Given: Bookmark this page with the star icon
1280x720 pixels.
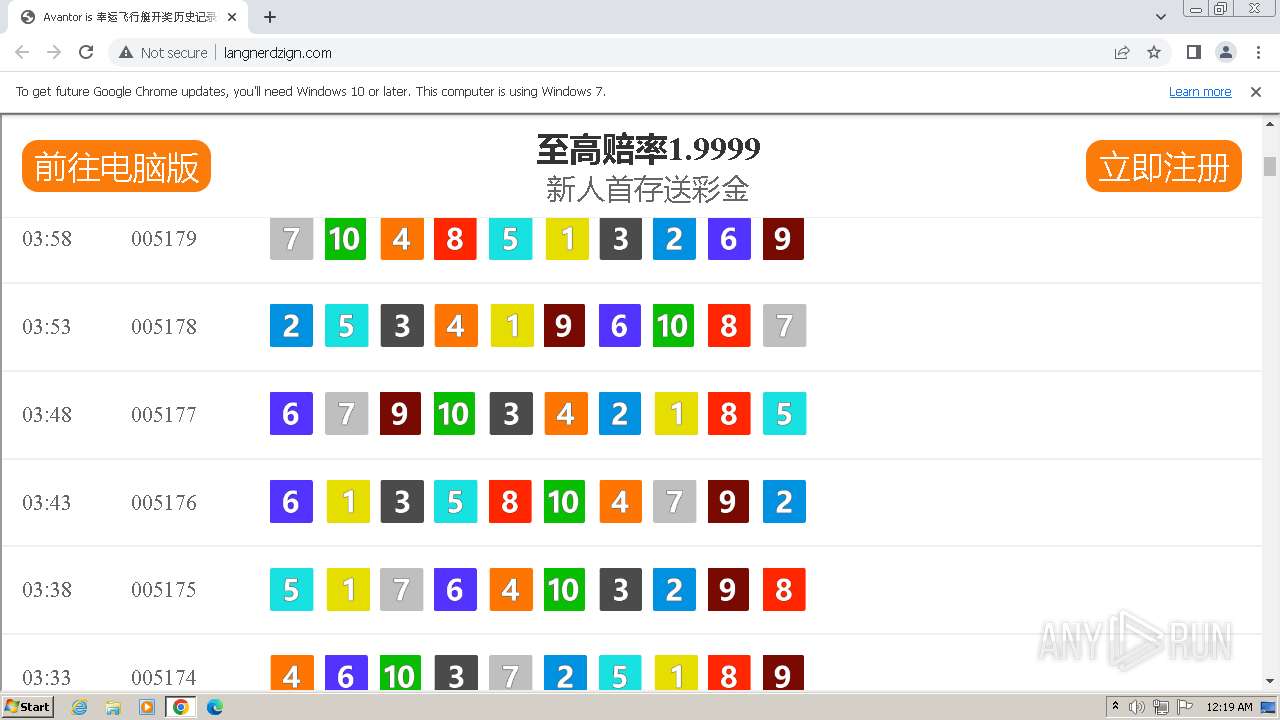Looking at the screenshot, I should pos(1154,53).
